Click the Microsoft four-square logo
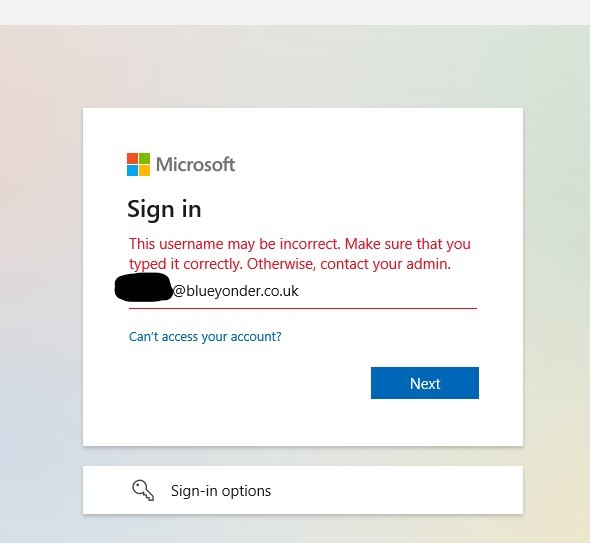Viewport: 590px width, 543px height. [x=138, y=164]
